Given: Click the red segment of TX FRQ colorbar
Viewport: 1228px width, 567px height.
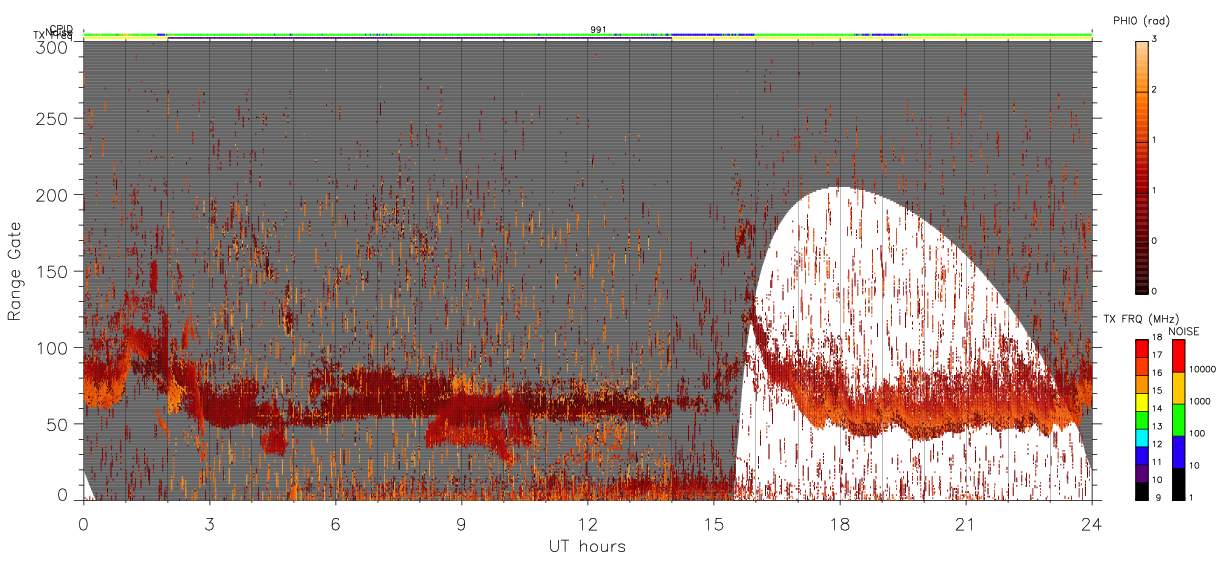Looking at the screenshot, I should point(1142,349).
